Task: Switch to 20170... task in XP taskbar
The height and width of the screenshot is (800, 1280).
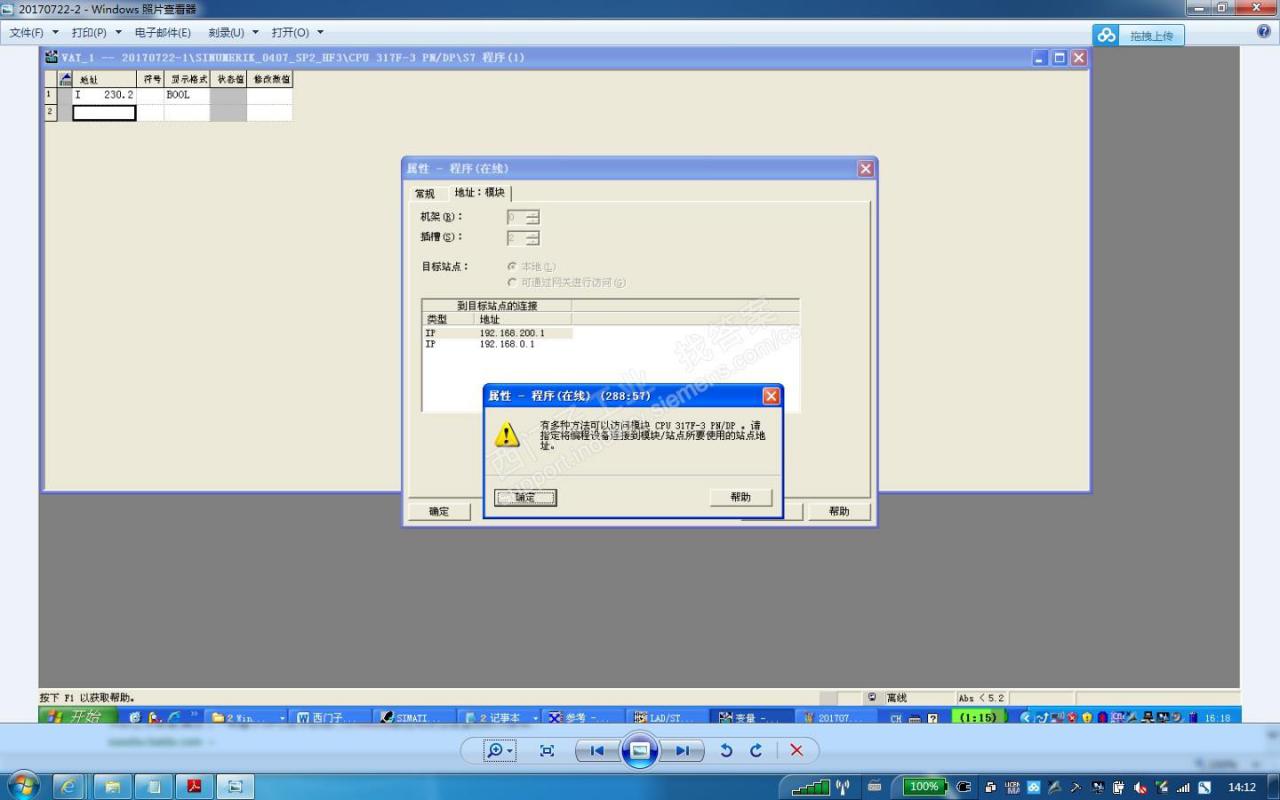Action: (x=835, y=718)
